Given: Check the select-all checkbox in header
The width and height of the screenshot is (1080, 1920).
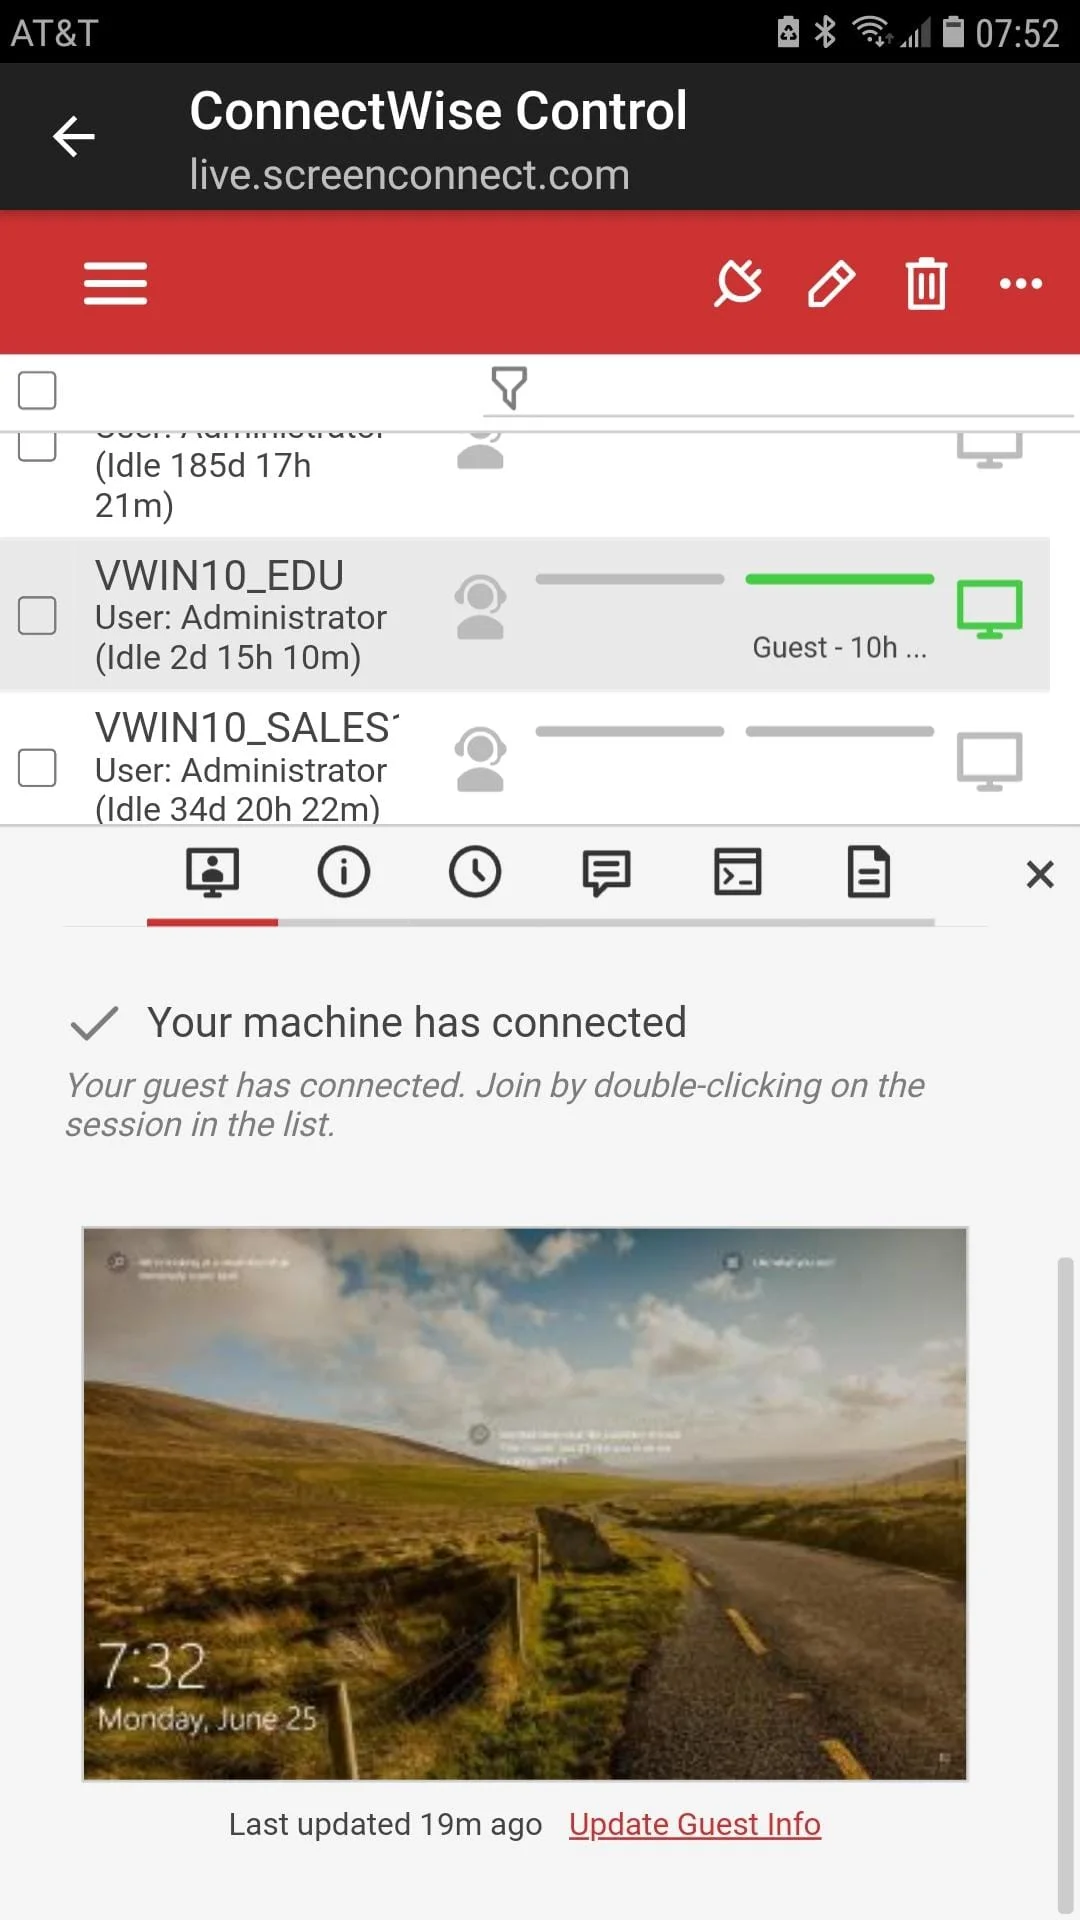Looking at the screenshot, I should pyautogui.click(x=37, y=390).
